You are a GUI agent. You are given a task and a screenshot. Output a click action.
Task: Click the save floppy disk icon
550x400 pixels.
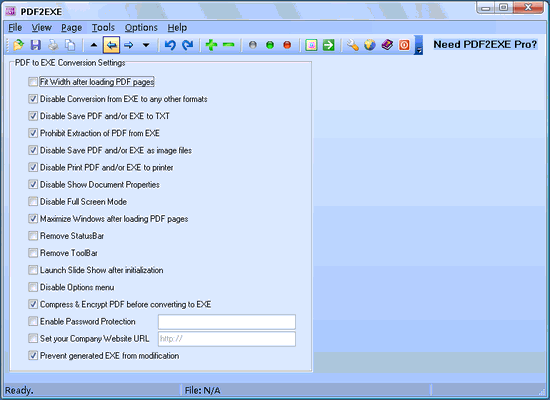click(36, 45)
